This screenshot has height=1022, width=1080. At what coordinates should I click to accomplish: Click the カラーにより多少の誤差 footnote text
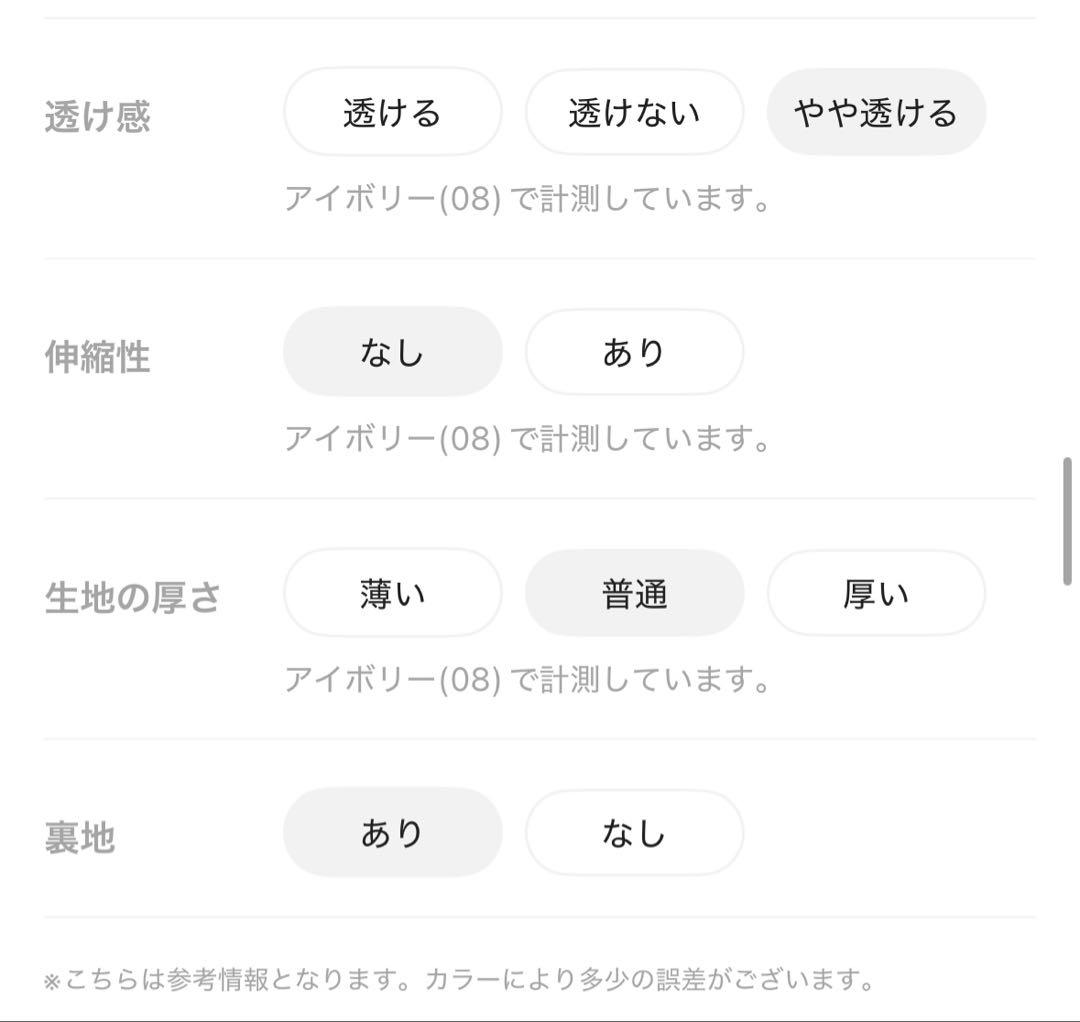point(650,979)
